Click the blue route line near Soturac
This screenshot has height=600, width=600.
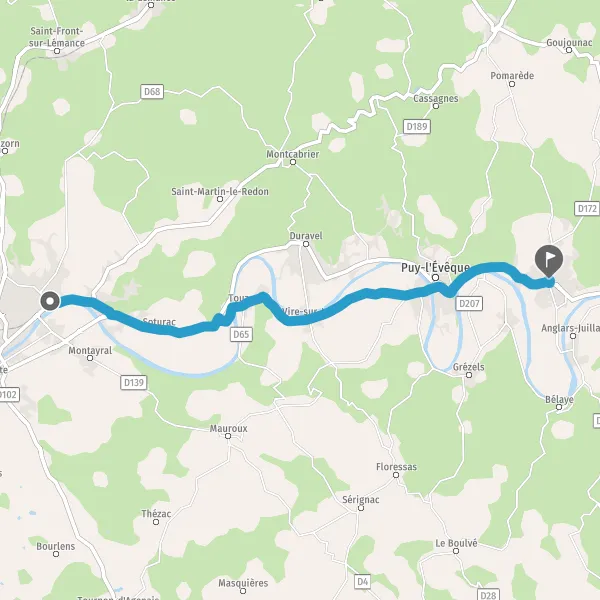pos(153,328)
